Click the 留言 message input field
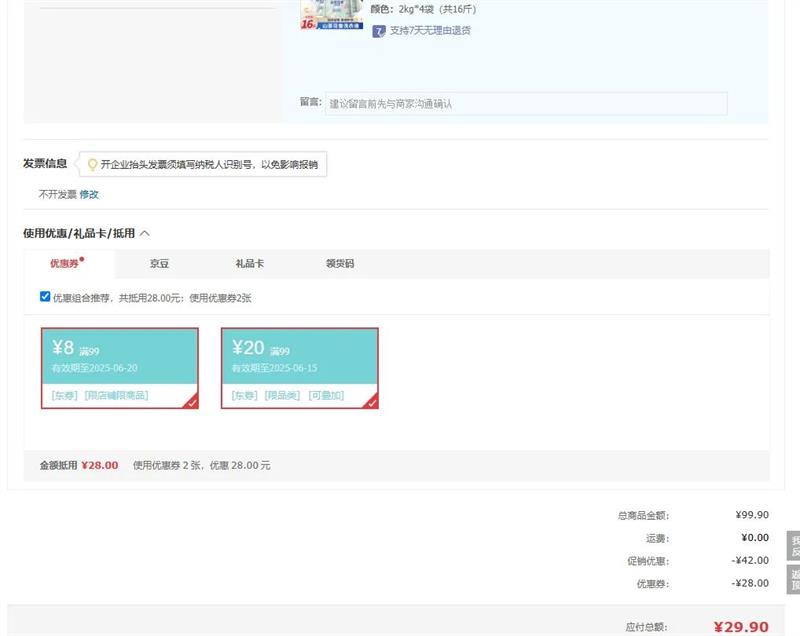This screenshot has width=800, height=636. click(525, 104)
